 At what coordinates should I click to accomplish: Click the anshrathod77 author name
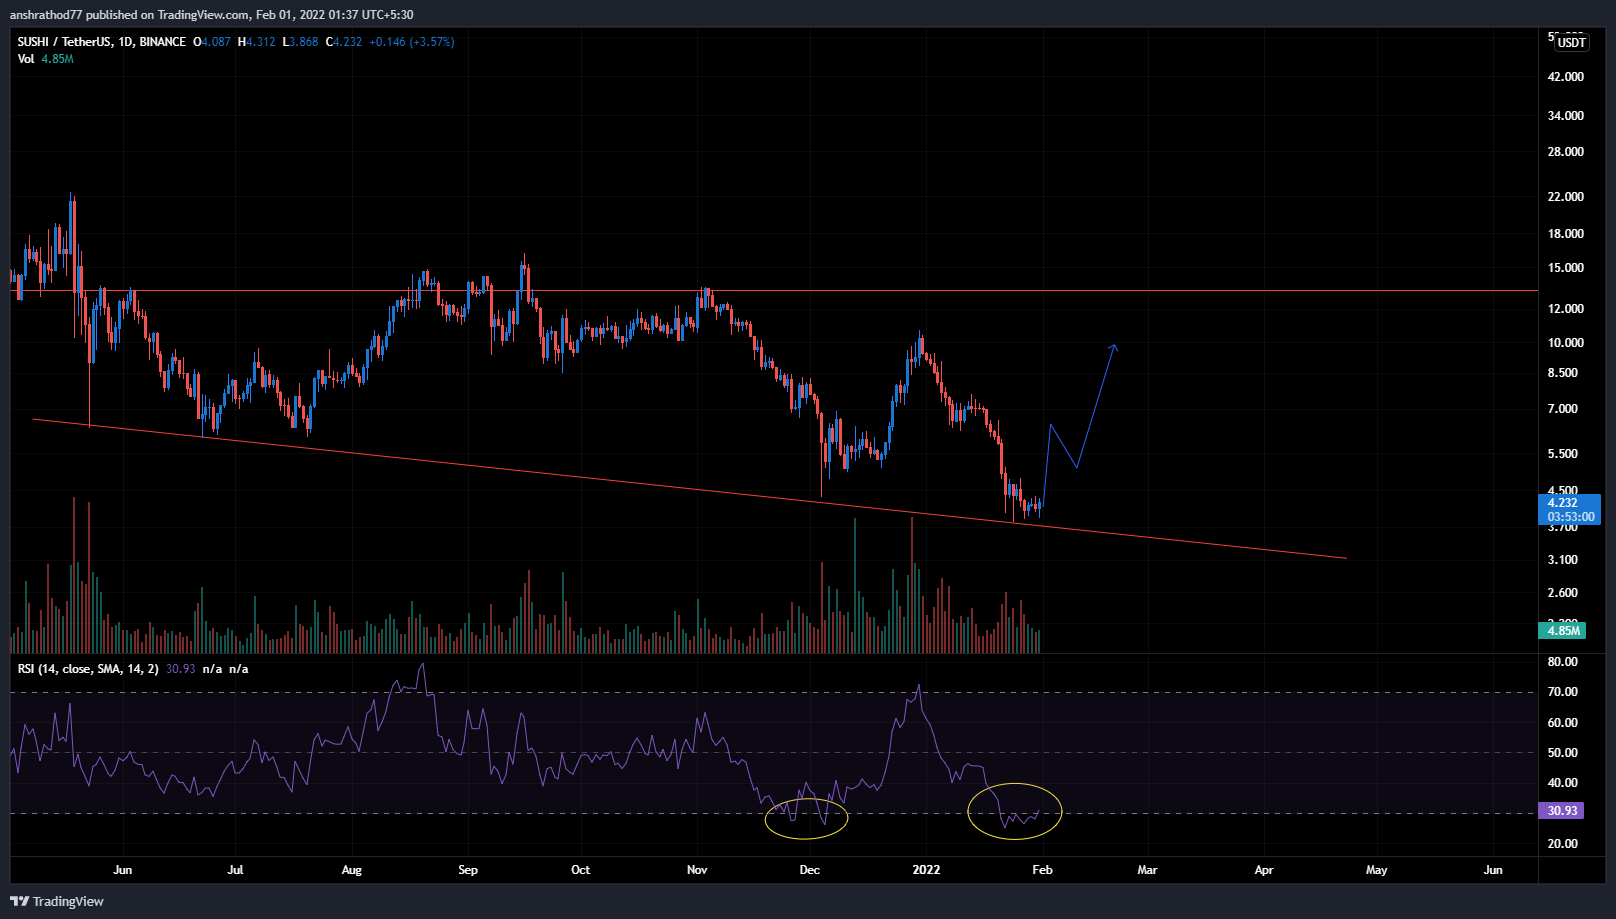[46, 14]
